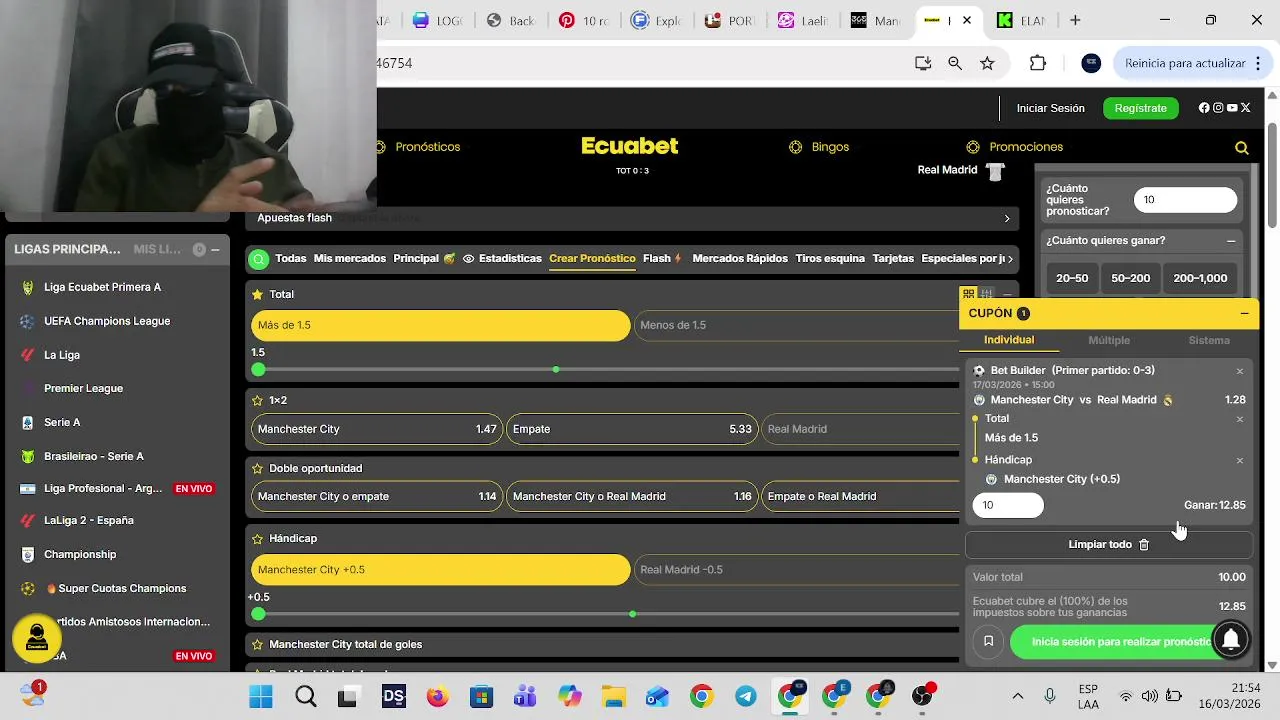
Task: Click coupon stake amount field
Action: pos(1008,505)
